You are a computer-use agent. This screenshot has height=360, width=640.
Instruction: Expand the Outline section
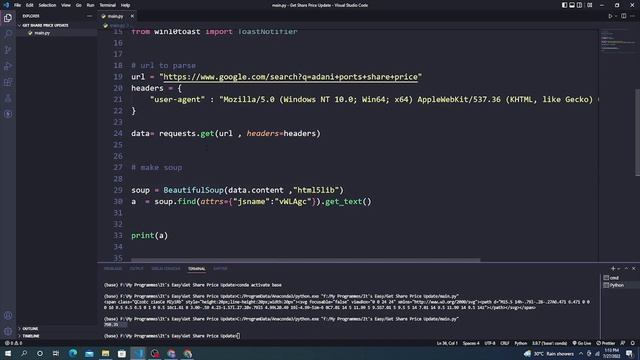[30, 329]
